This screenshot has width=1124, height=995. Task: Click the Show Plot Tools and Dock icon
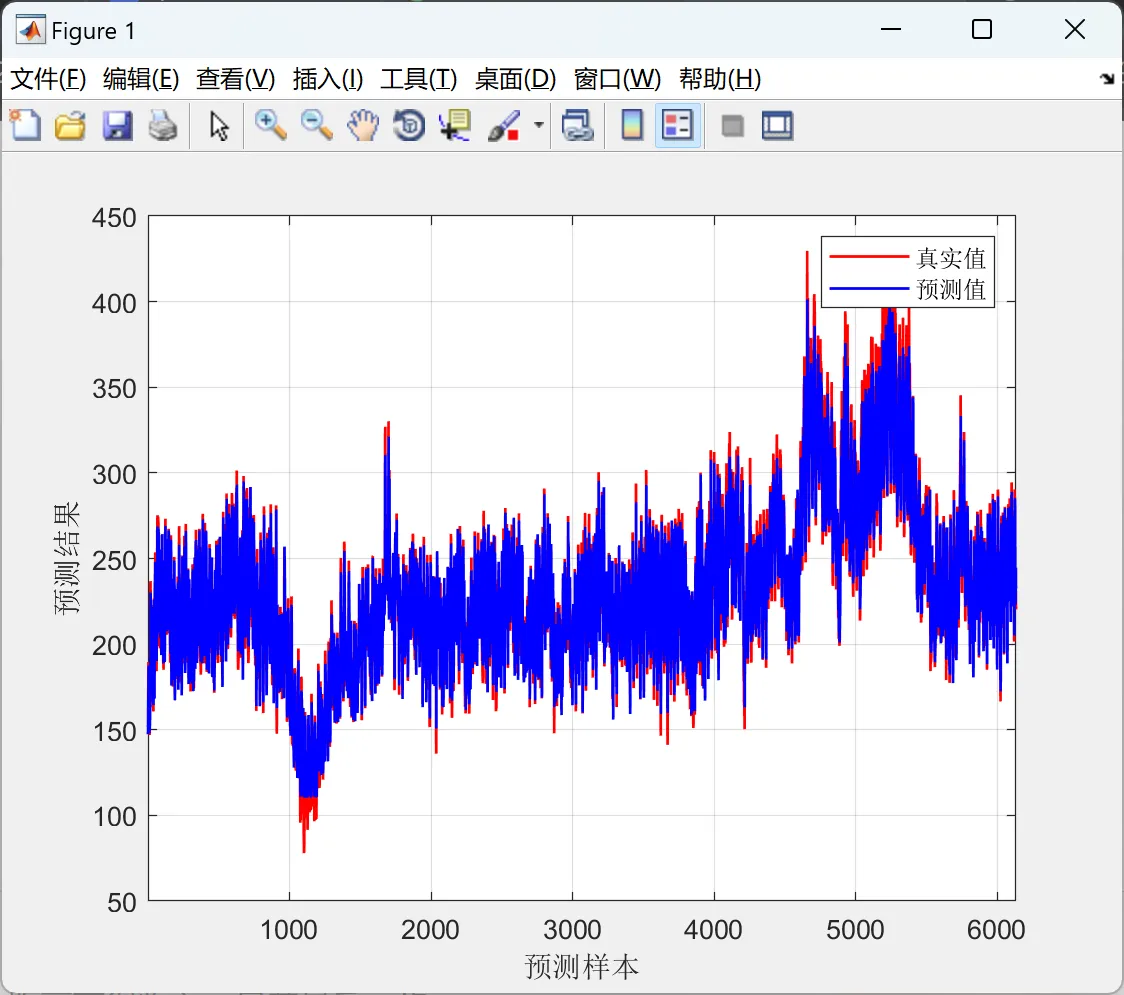point(777,125)
